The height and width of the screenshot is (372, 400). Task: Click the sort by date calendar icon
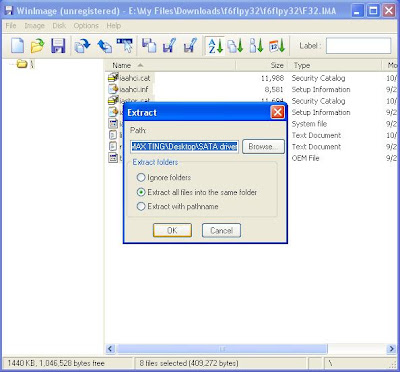pyautogui.click(x=277, y=45)
